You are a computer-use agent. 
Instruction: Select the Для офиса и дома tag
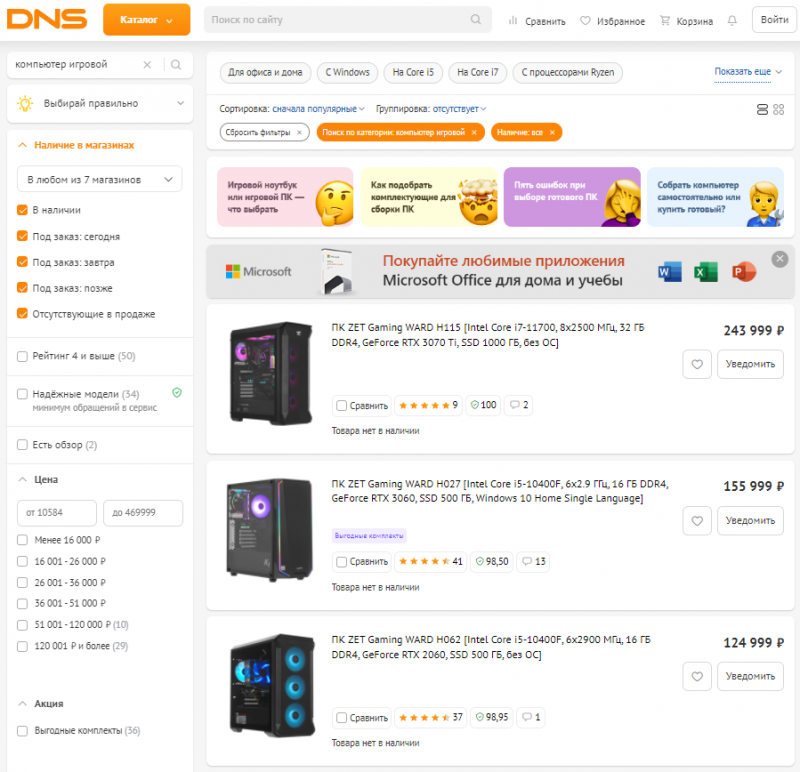coord(265,72)
